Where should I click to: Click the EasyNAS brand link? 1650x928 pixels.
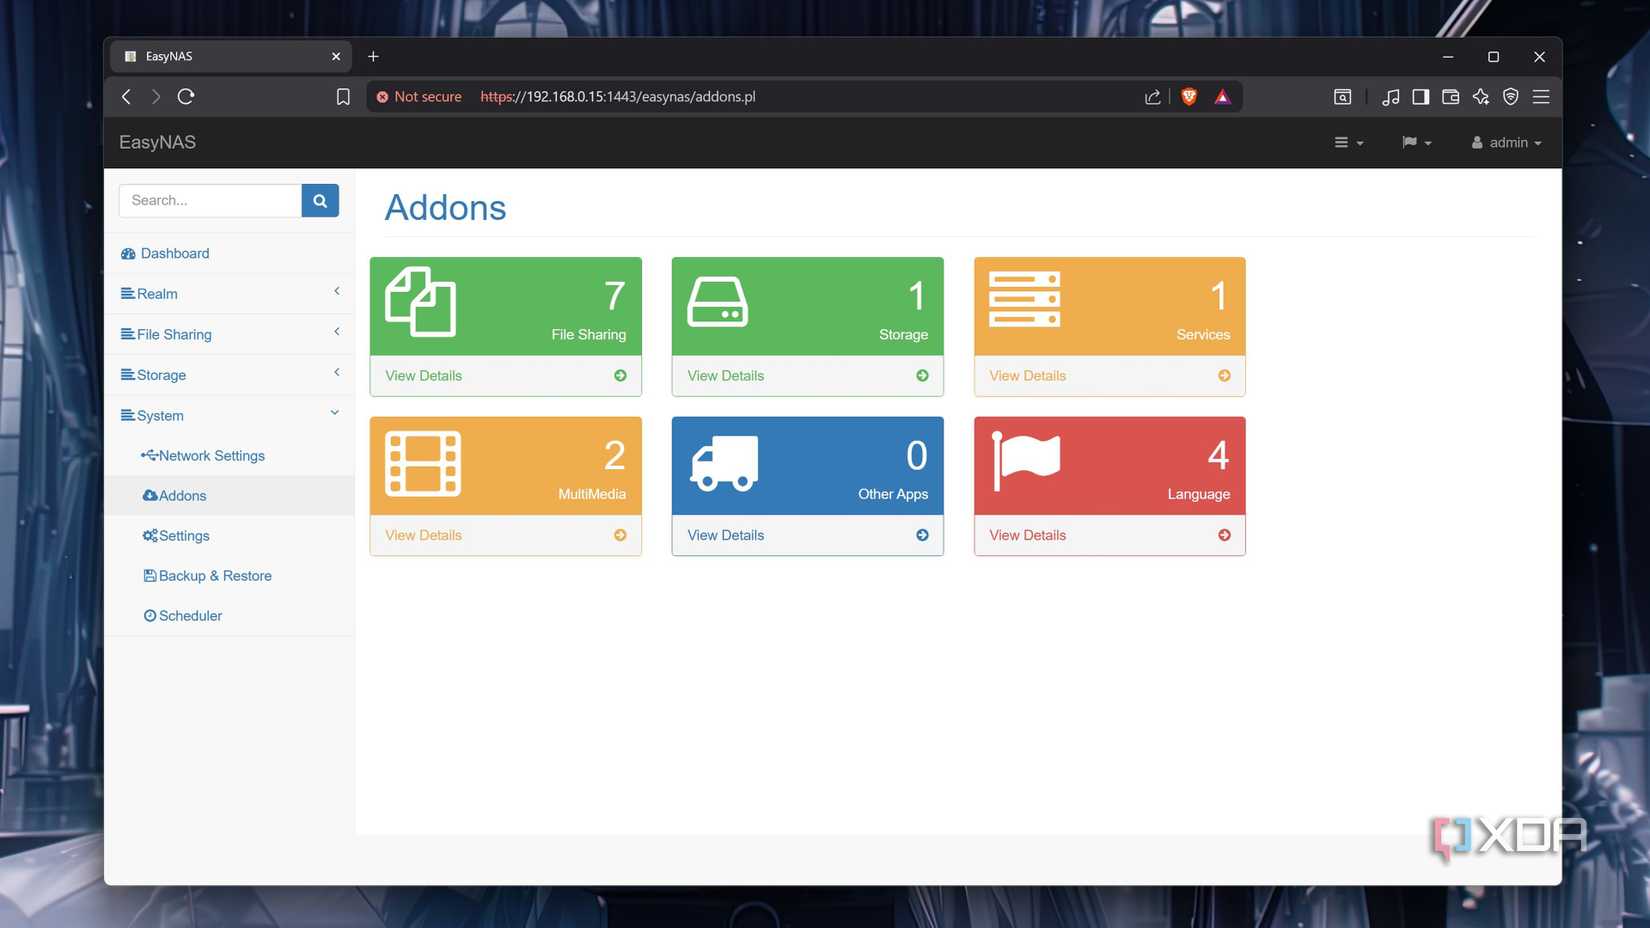pyautogui.click(x=157, y=142)
